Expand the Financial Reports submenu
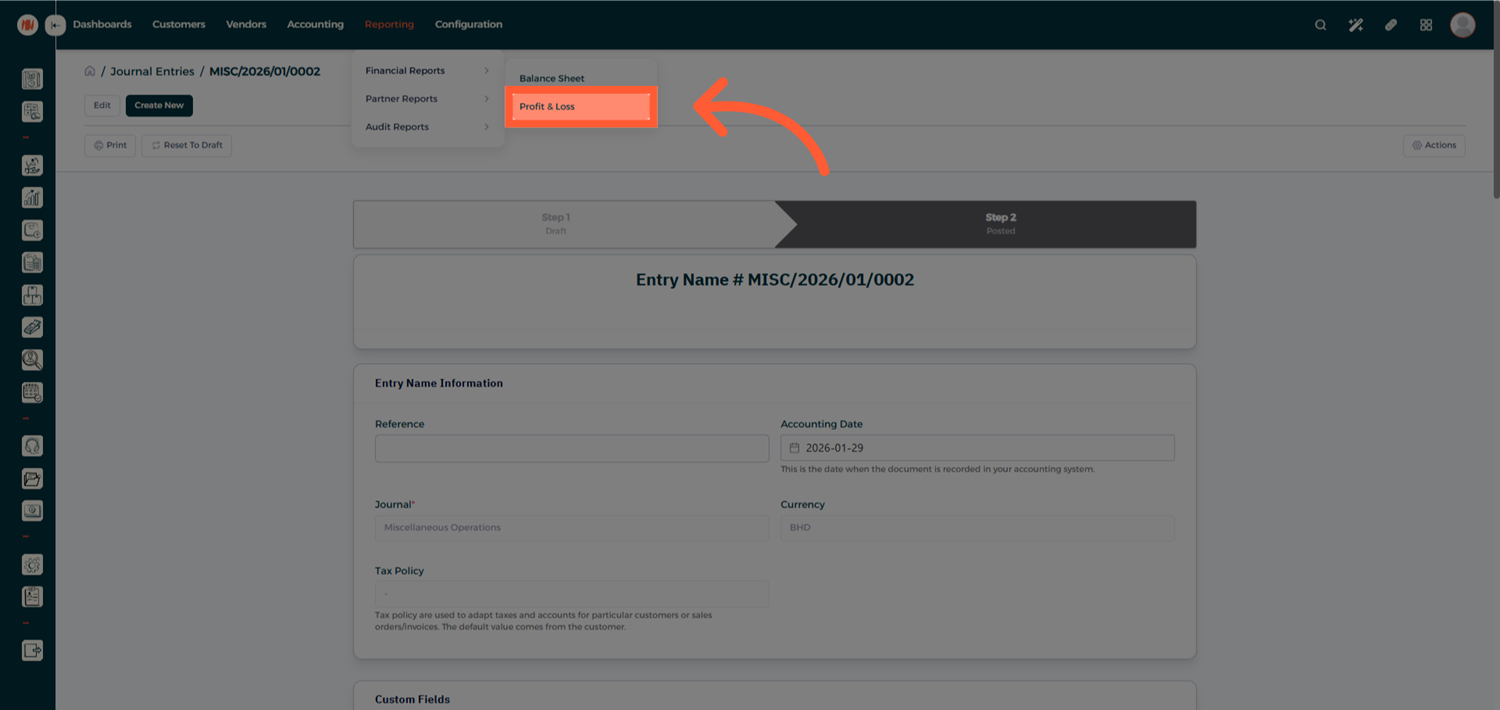1500x710 pixels. pos(427,71)
